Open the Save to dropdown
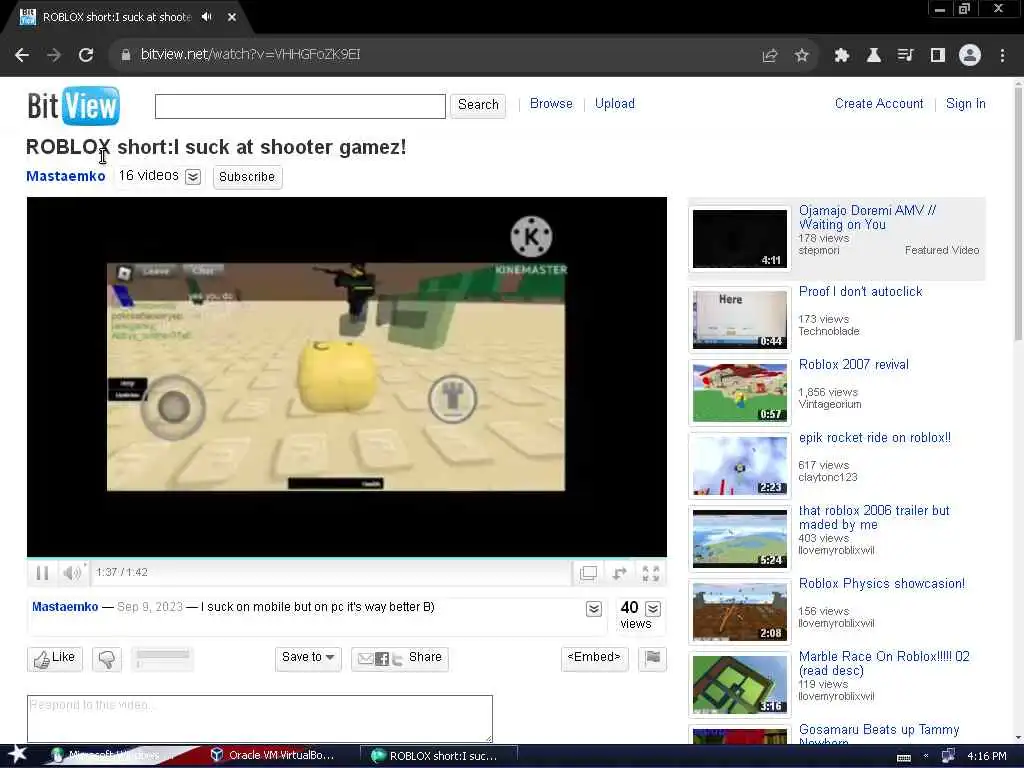 [x=308, y=658]
